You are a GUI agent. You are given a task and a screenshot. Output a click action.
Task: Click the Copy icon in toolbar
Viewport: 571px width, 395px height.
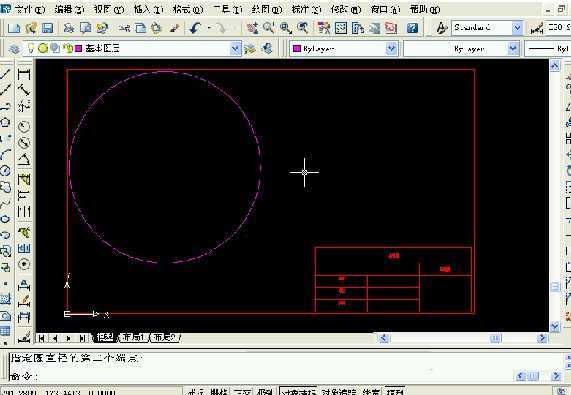141,28
